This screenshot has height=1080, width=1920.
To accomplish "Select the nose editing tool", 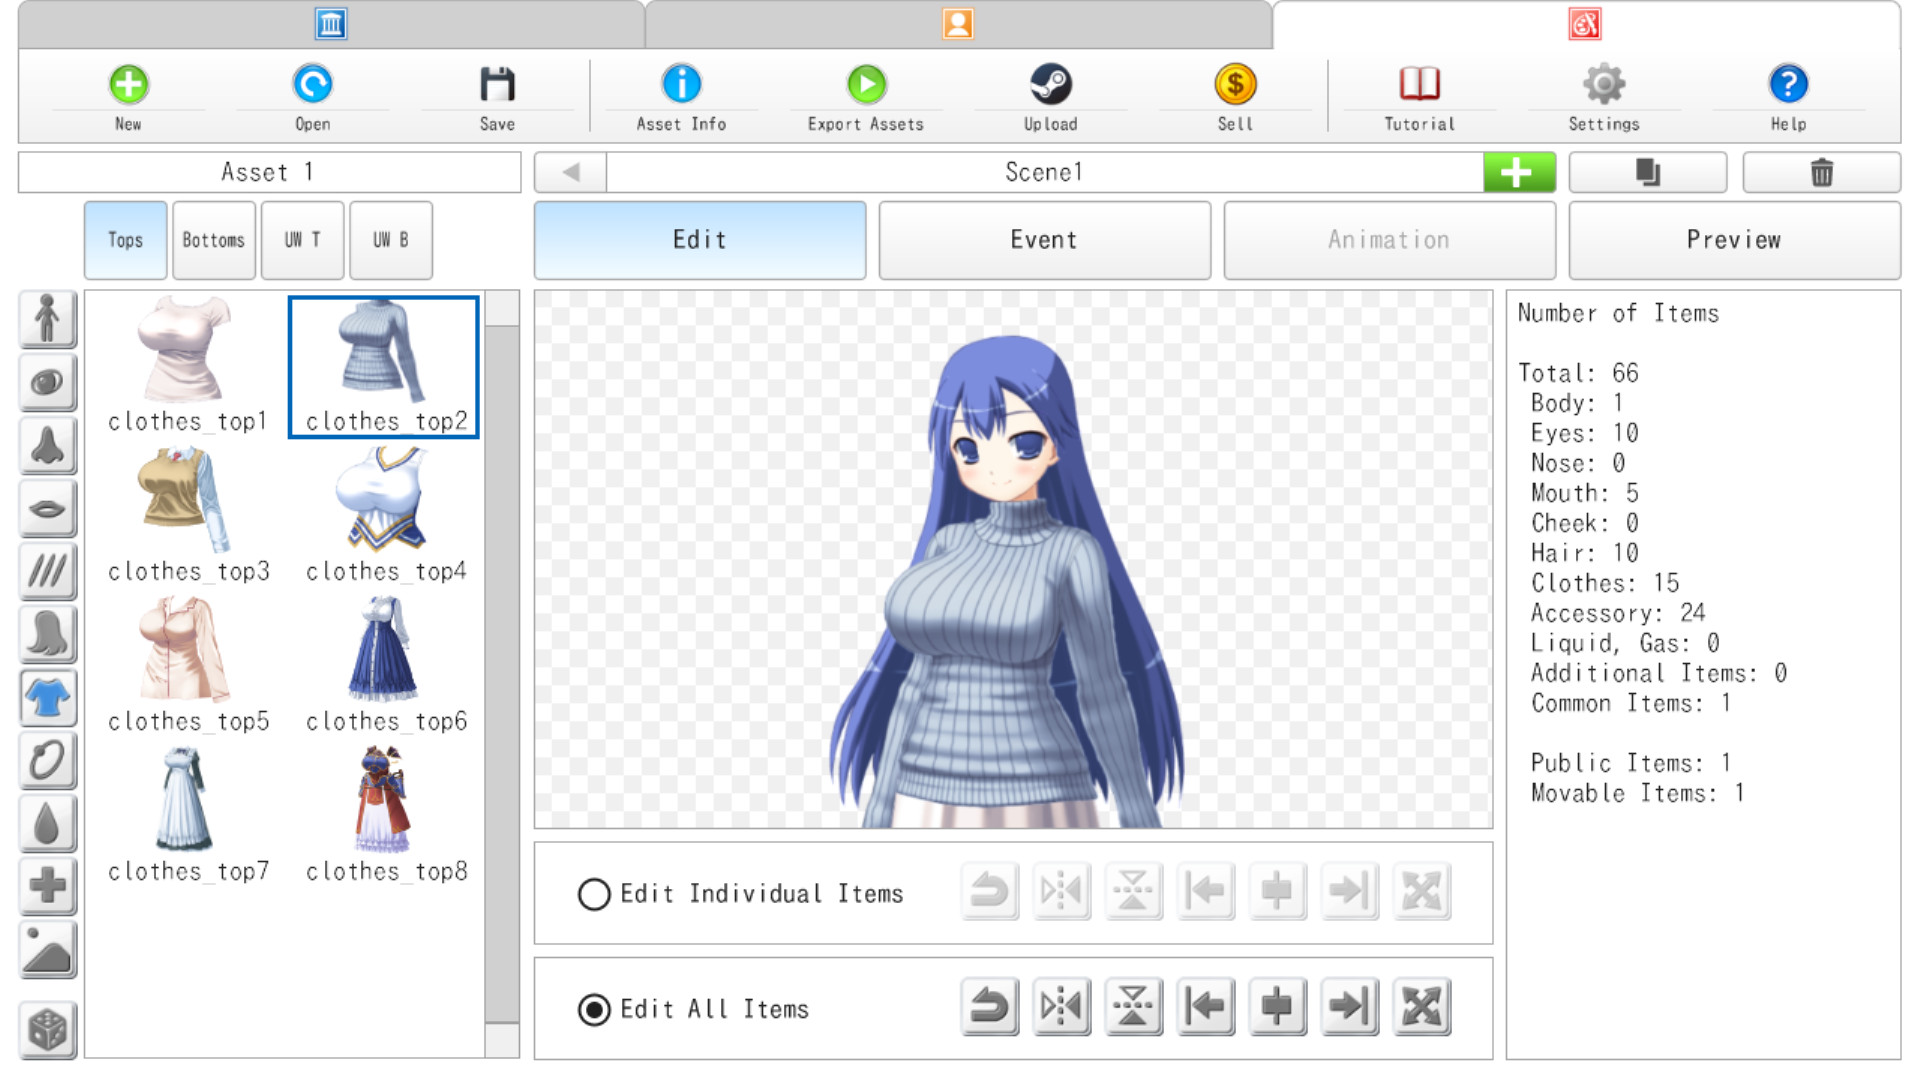I will (47, 446).
